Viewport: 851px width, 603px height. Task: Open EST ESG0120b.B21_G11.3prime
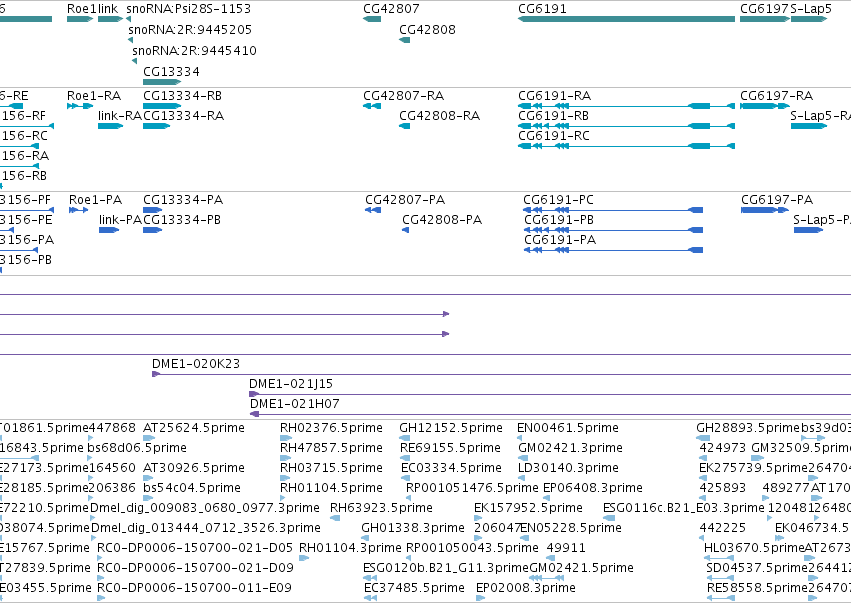[446, 568]
